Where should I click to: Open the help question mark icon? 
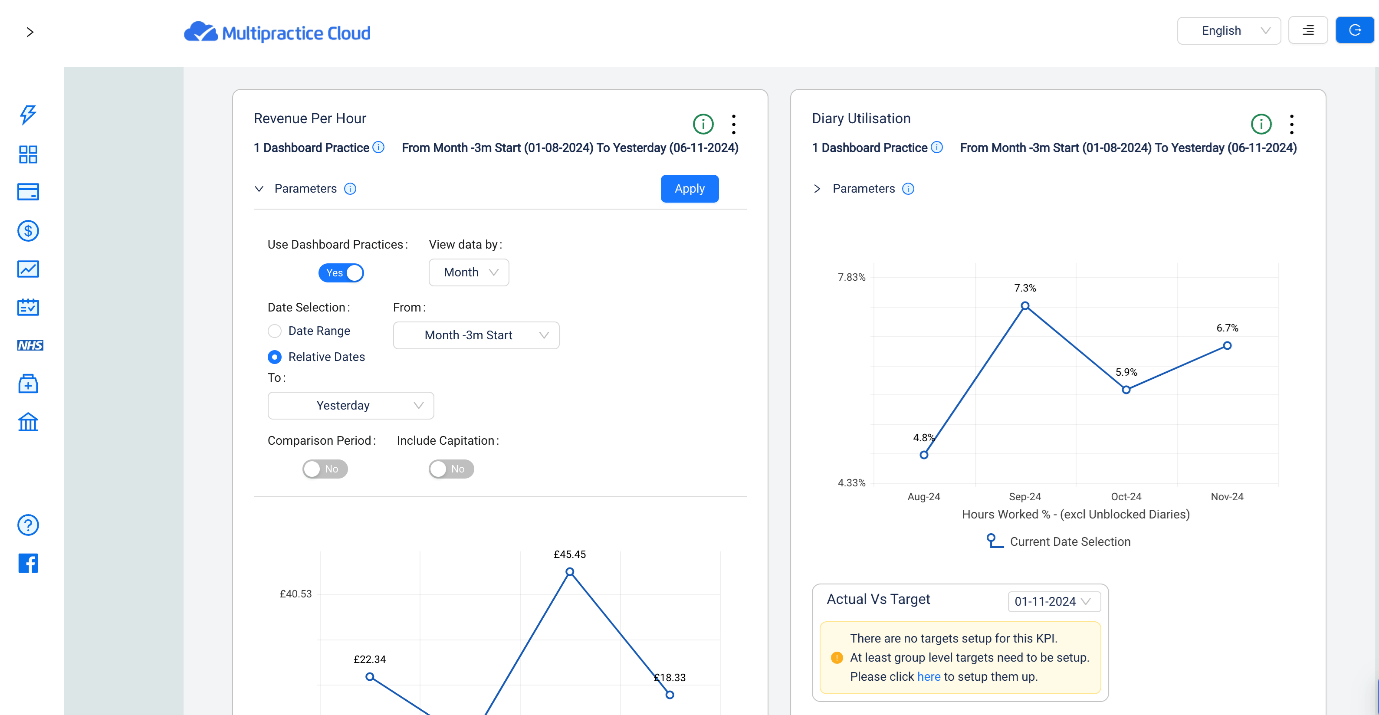pos(28,525)
